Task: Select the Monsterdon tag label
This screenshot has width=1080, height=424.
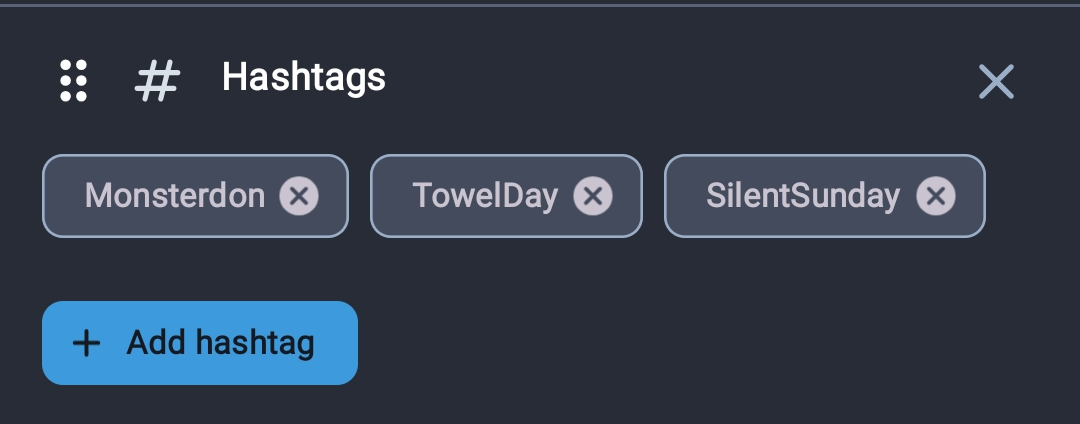Action: [174, 196]
